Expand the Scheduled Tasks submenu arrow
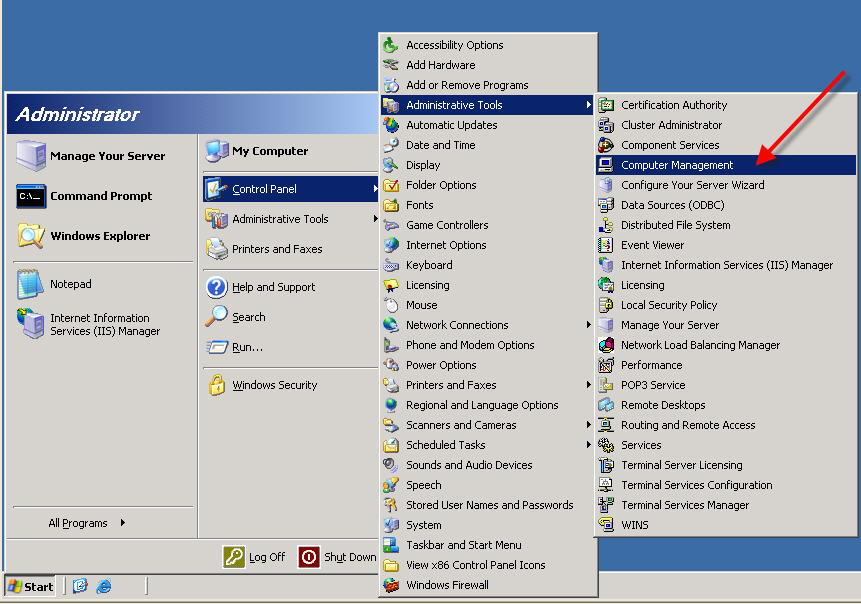Image resolution: width=861 pixels, height=604 pixels. pyautogui.click(x=588, y=445)
